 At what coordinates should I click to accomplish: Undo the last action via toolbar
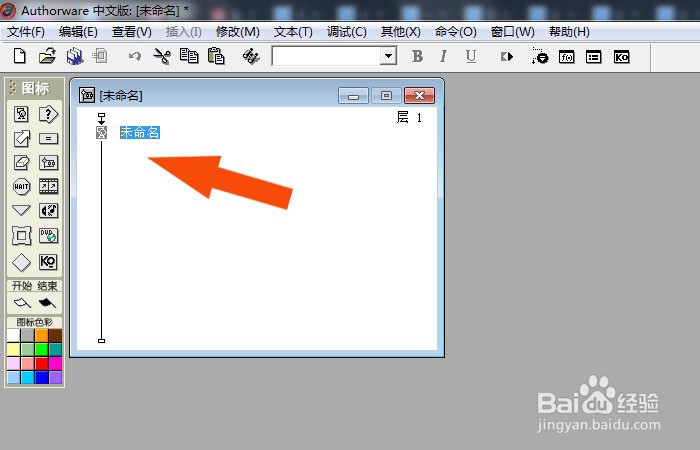coord(134,56)
